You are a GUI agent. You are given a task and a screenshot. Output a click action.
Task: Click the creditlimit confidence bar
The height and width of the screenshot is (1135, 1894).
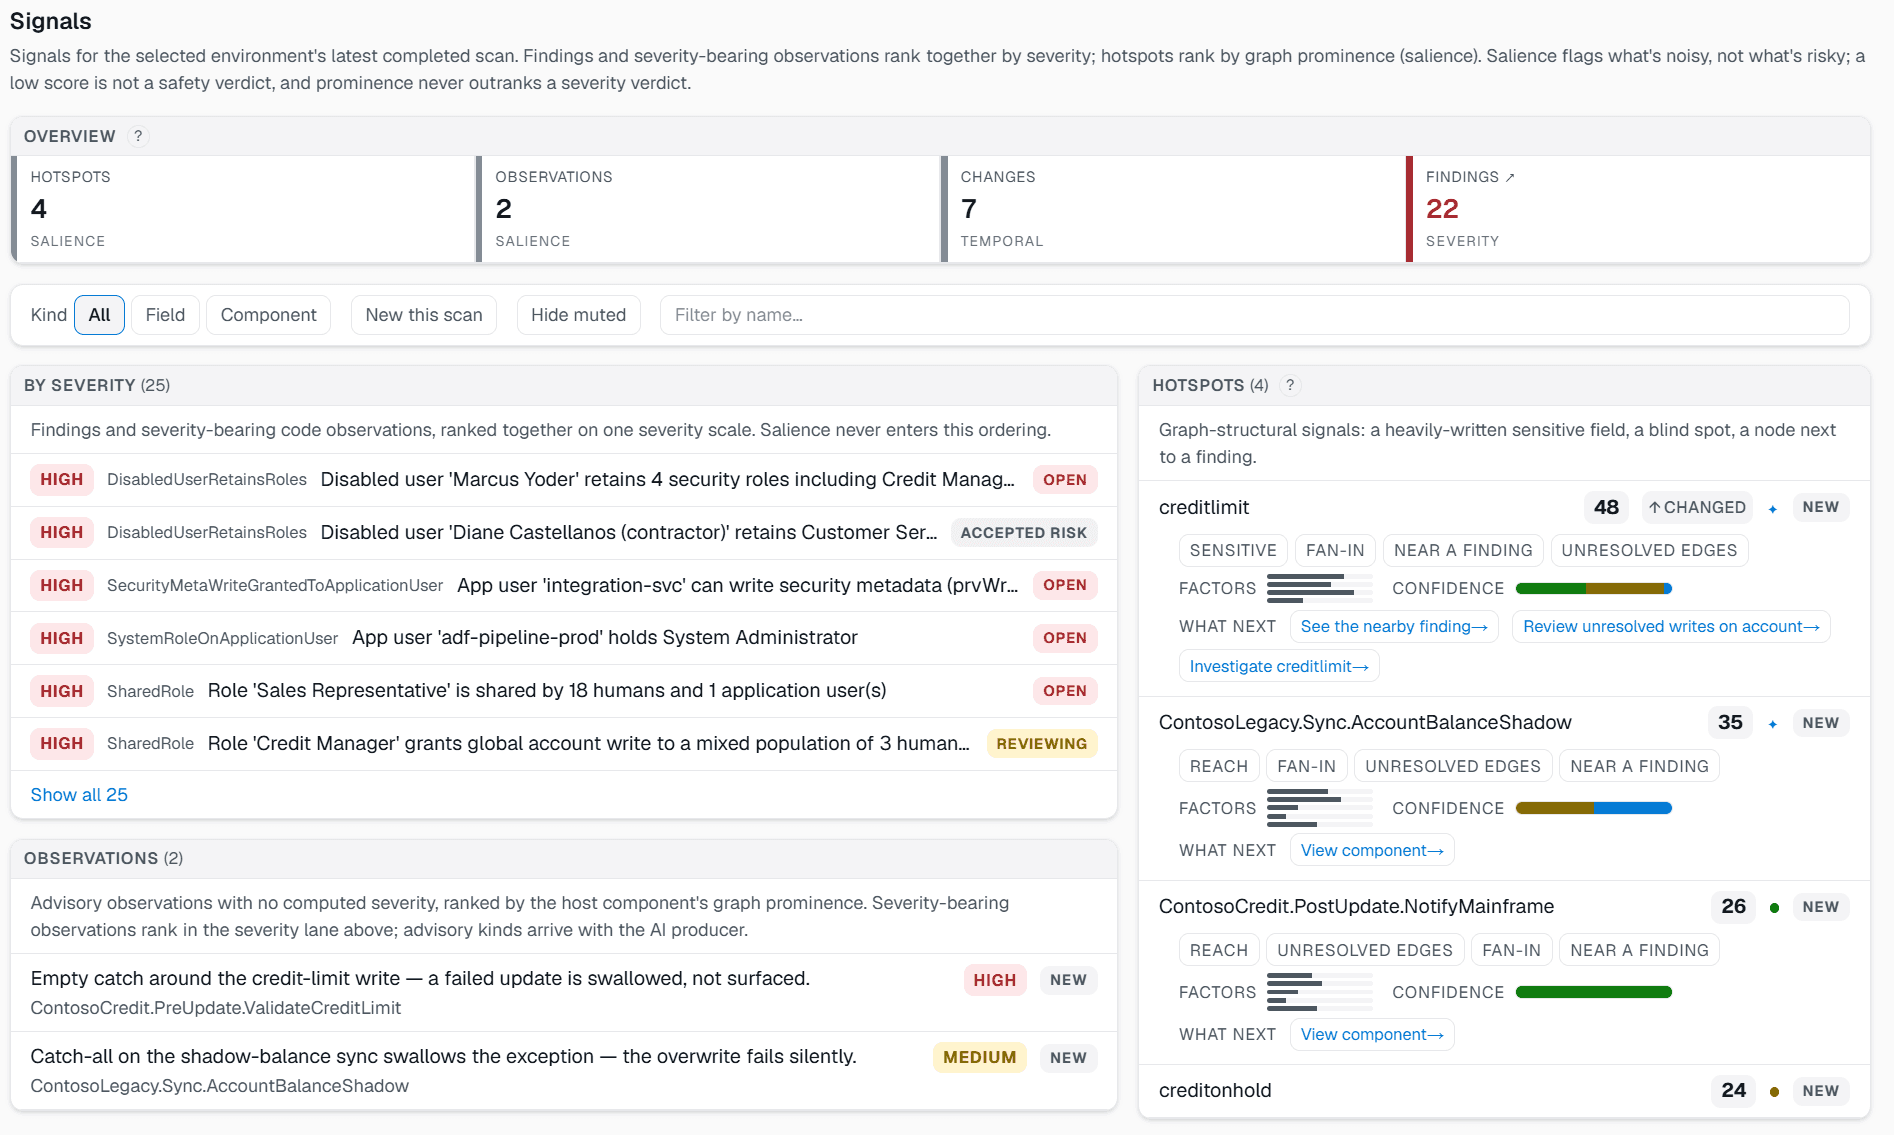click(x=1594, y=589)
